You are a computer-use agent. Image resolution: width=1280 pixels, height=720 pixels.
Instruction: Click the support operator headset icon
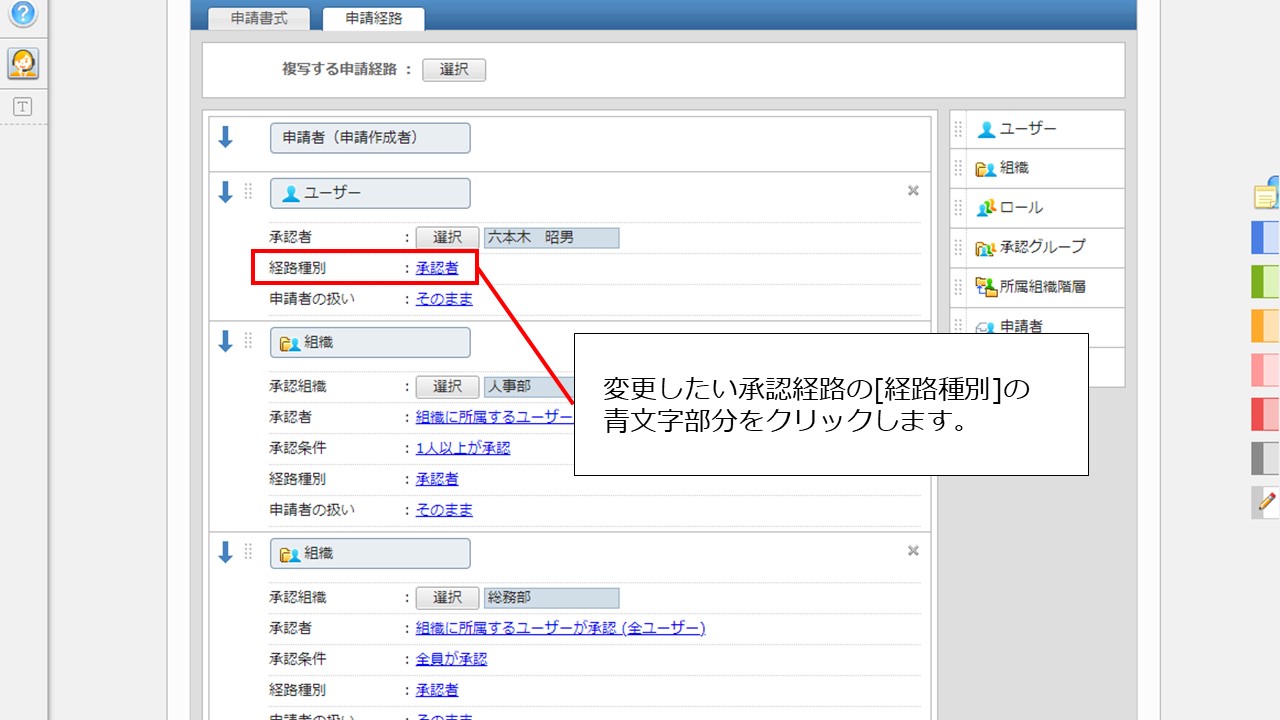click(23, 63)
